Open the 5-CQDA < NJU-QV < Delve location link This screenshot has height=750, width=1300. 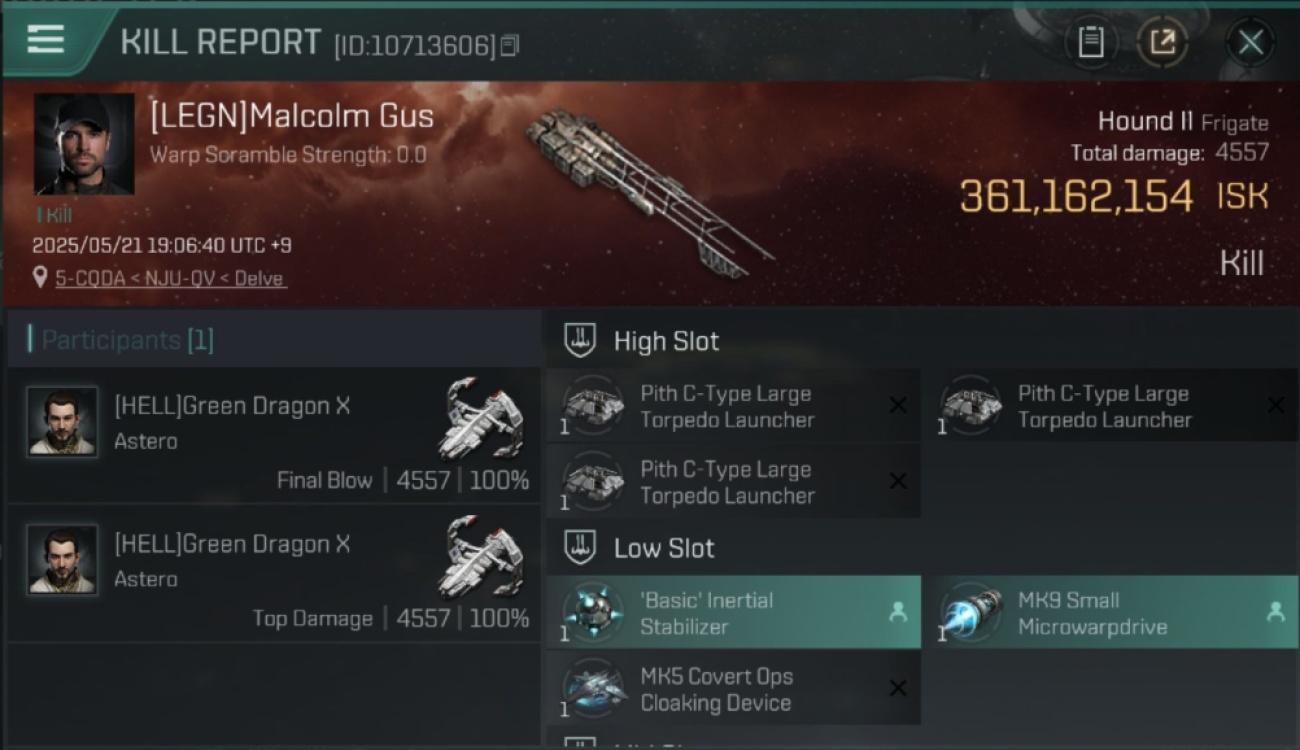170,278
